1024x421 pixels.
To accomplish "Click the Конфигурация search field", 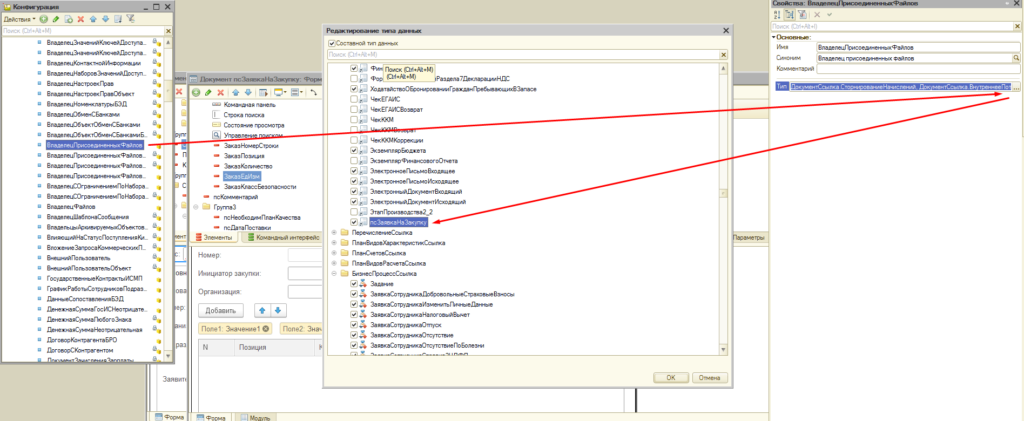I will pyautogui.click(x=83, y=30).
